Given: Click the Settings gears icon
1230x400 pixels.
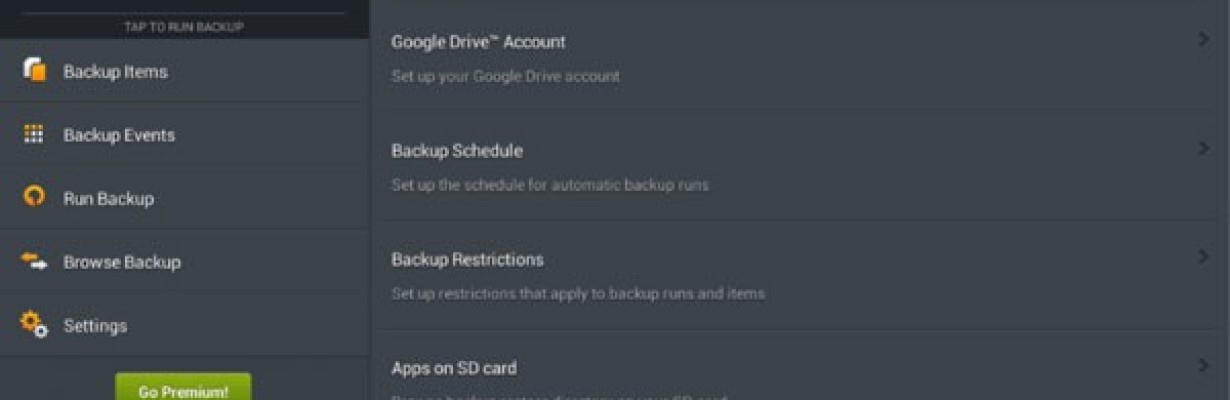Looking at the screenshot, I should point(34,324).
